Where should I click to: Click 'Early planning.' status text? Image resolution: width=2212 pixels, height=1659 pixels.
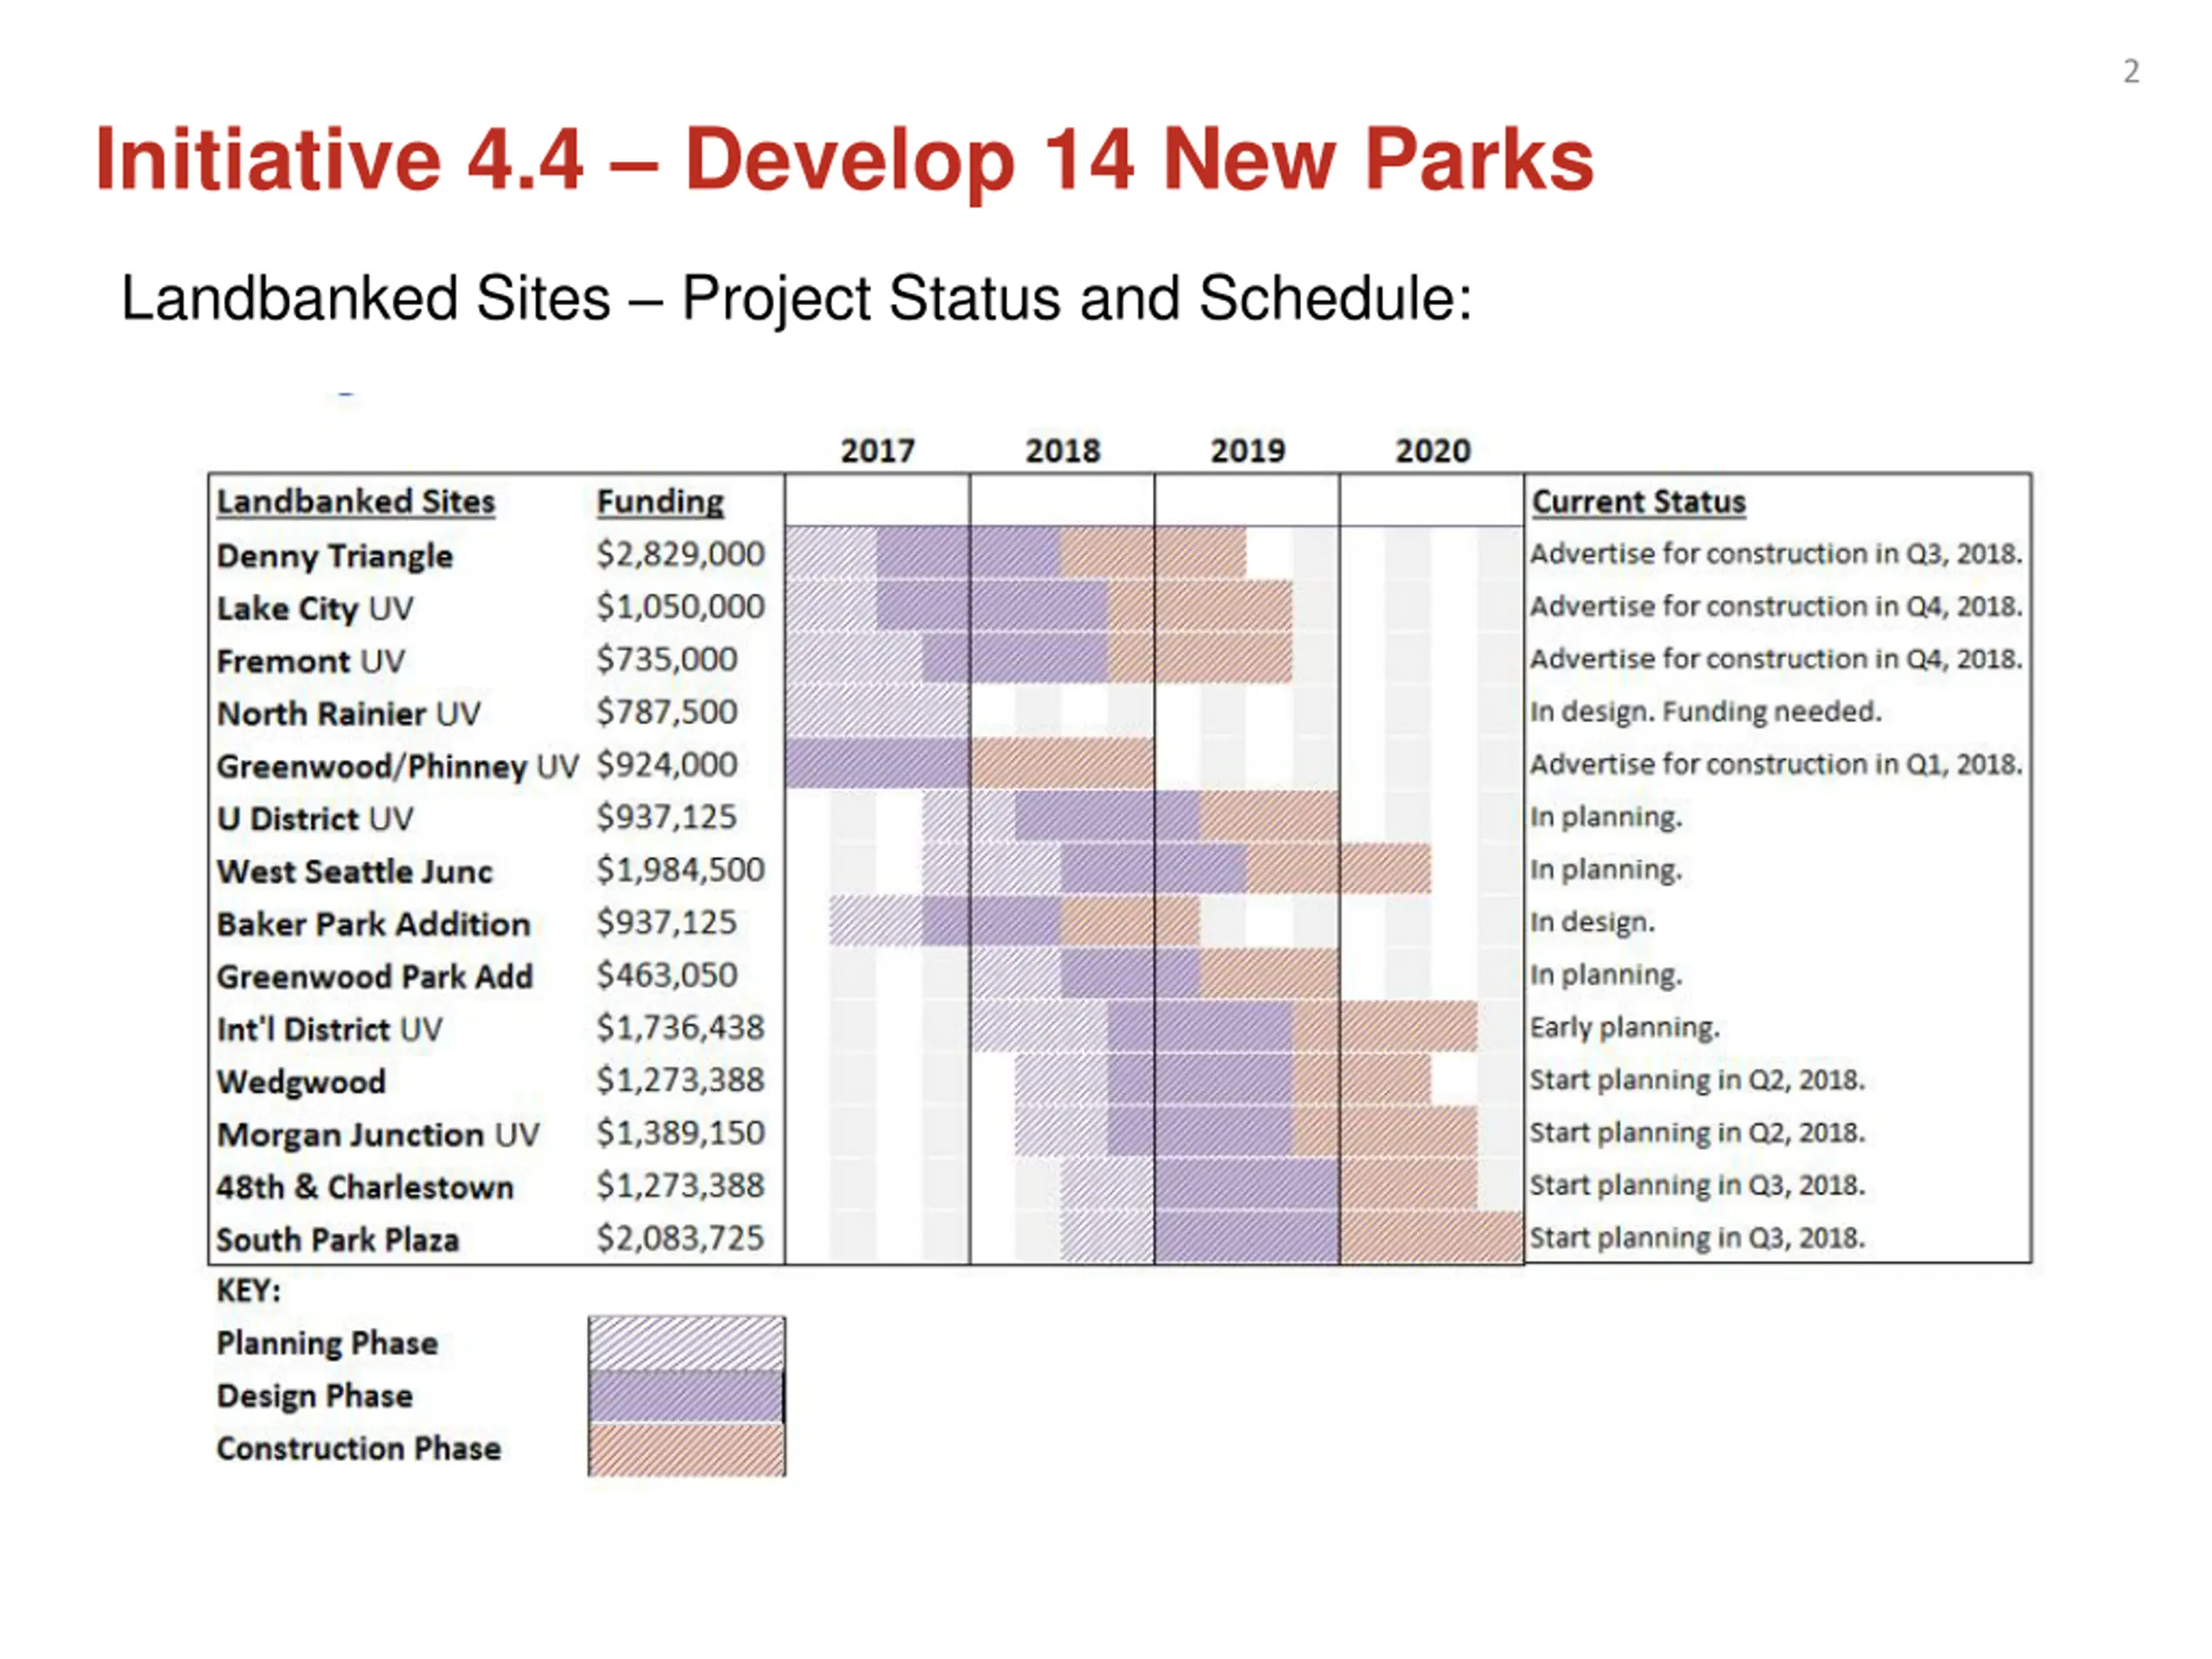1625,1028
